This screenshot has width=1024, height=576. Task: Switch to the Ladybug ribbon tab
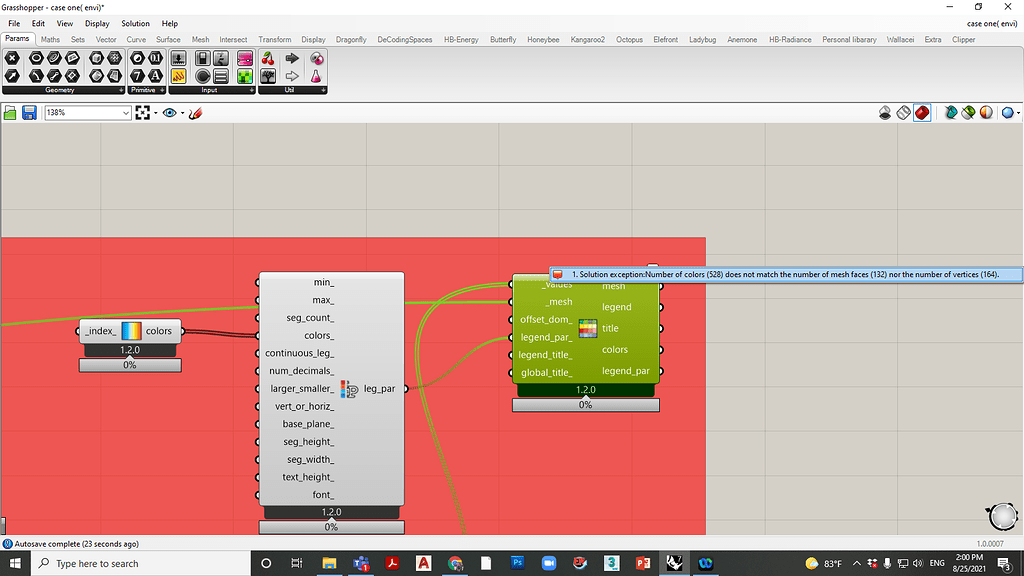(703, 40)
